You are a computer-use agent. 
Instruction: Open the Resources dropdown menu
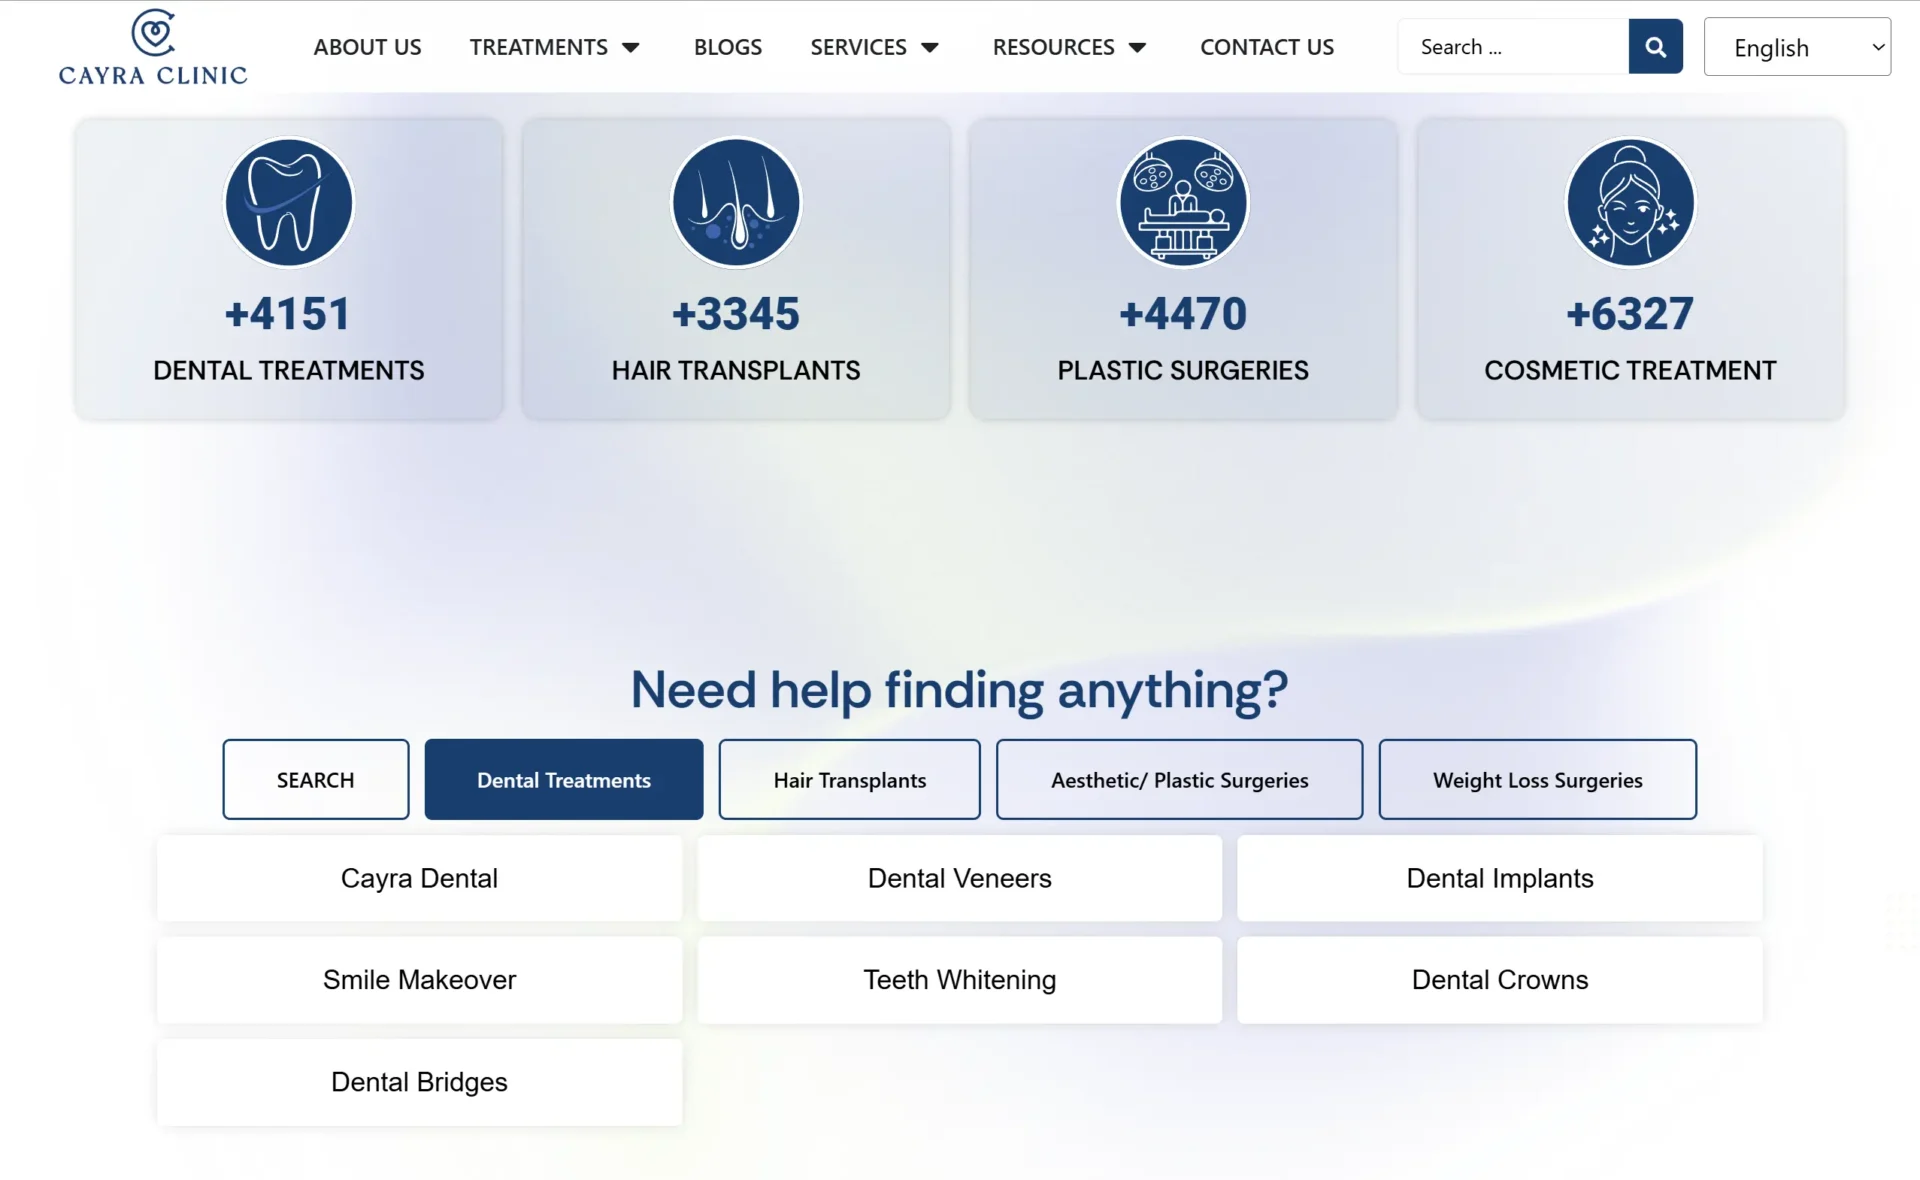point(1137,48)
